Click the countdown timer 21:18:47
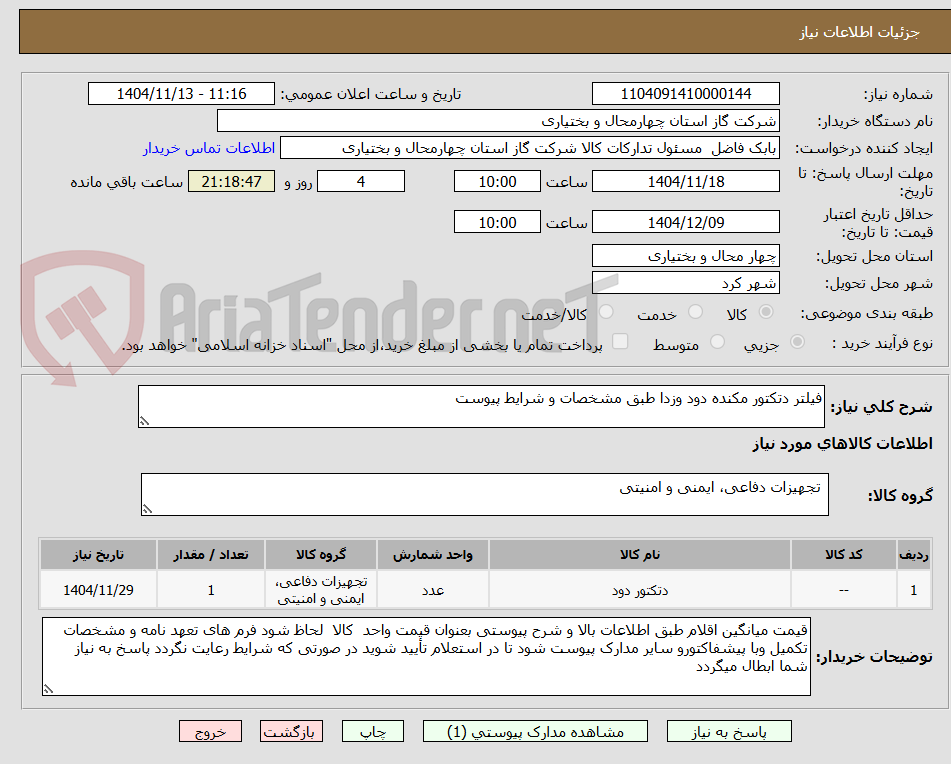951x764 pixels. click(x=231, y=181)
